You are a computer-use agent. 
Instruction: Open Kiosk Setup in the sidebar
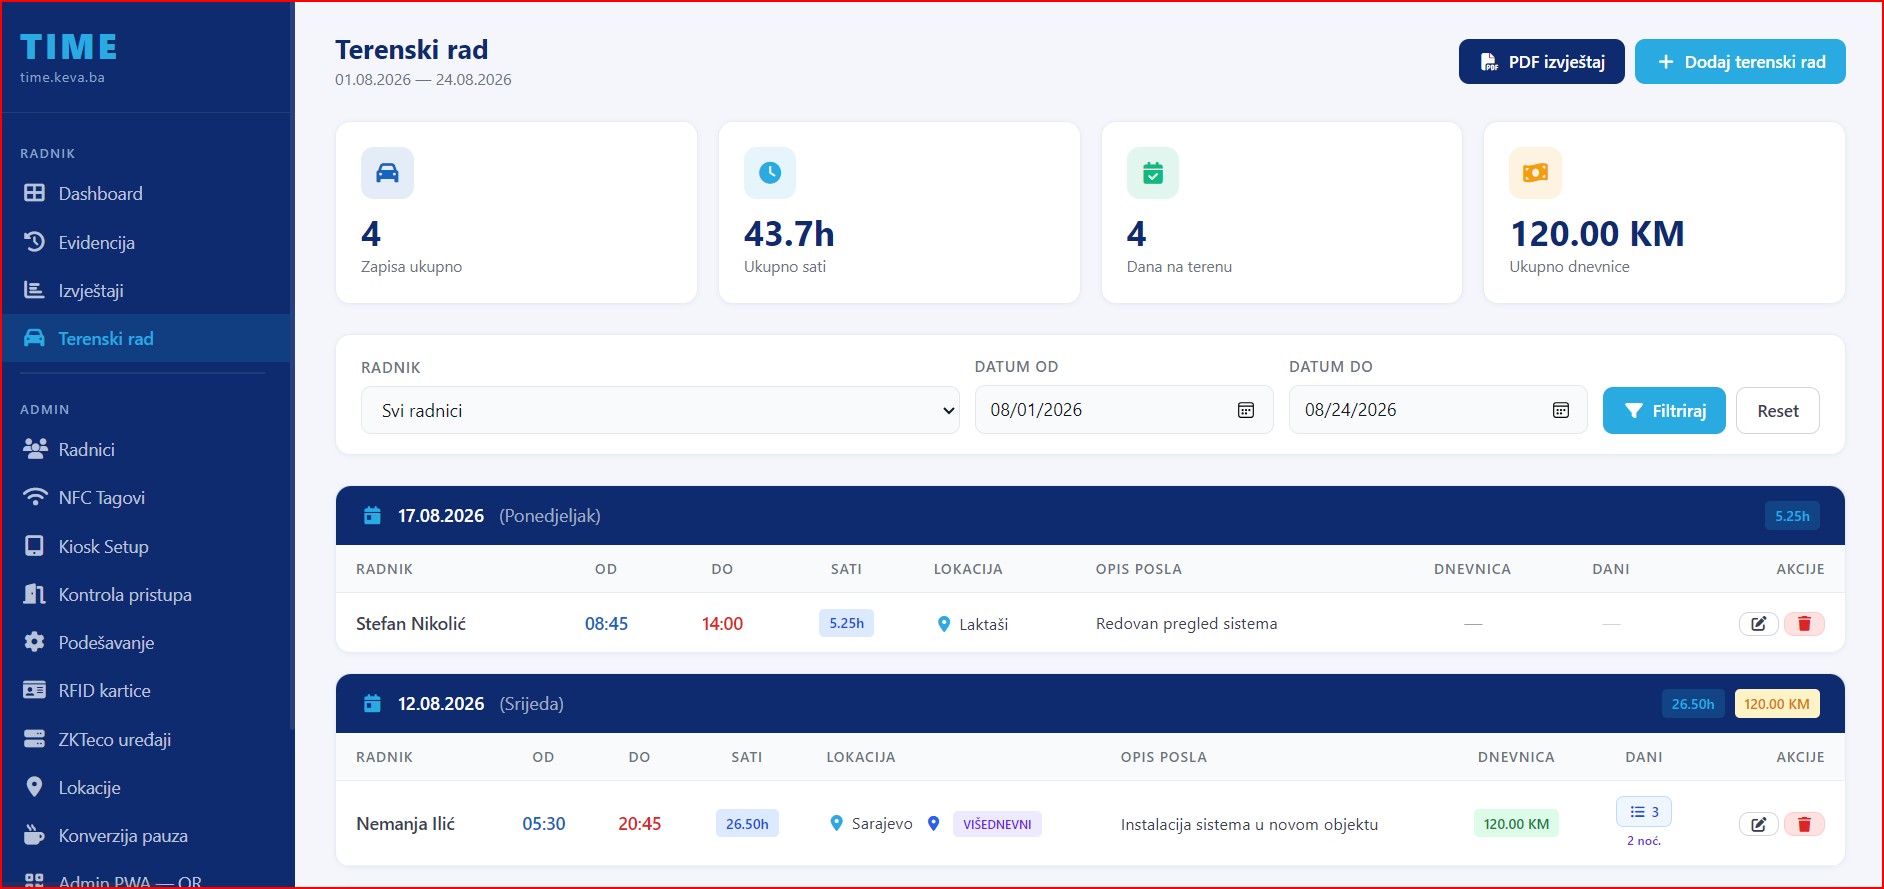point(147,546)
